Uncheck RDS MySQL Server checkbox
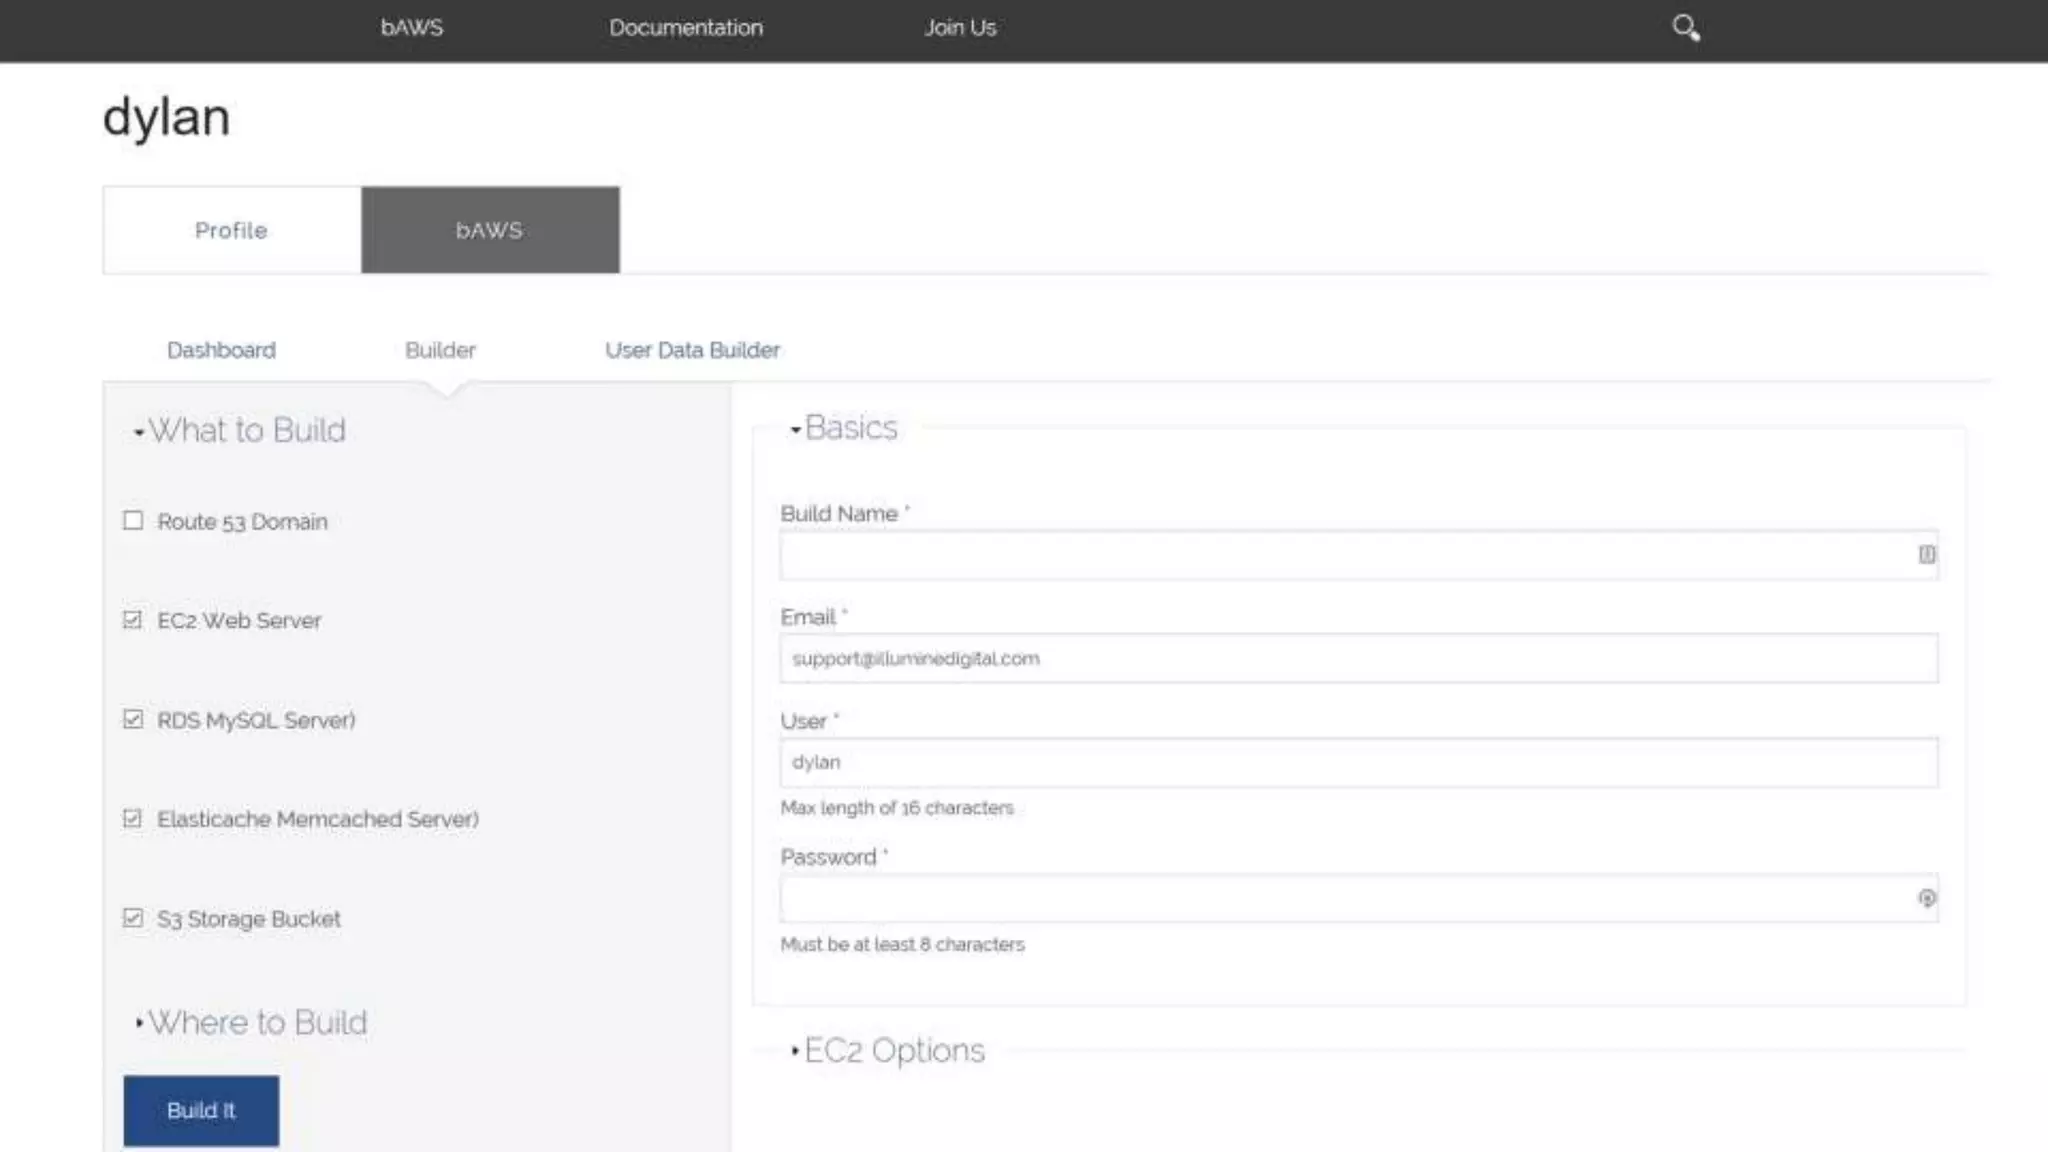Viewport: 2048px width, 1152px height. pyautogui.click(x=133, y=720)
